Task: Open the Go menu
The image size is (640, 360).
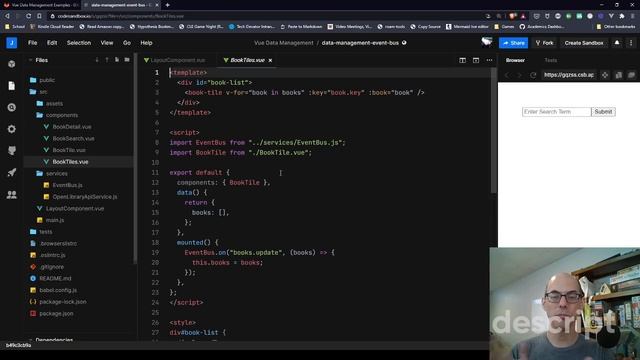Action: click(127, 43)
